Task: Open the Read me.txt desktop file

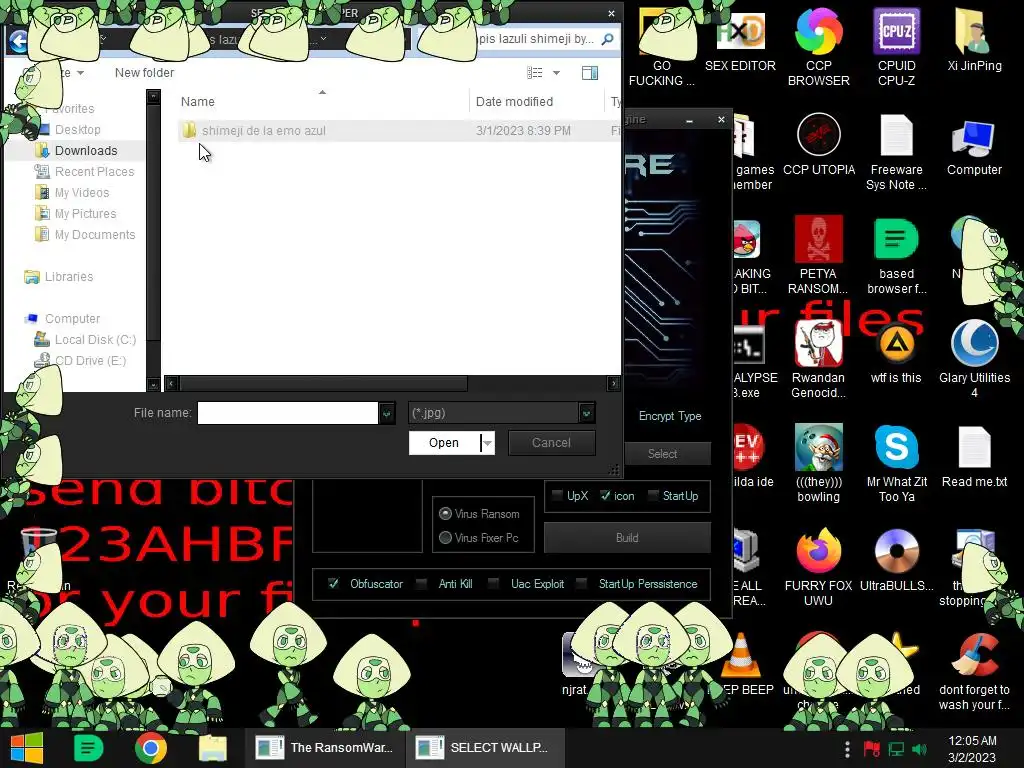Action: pos(974,456)
